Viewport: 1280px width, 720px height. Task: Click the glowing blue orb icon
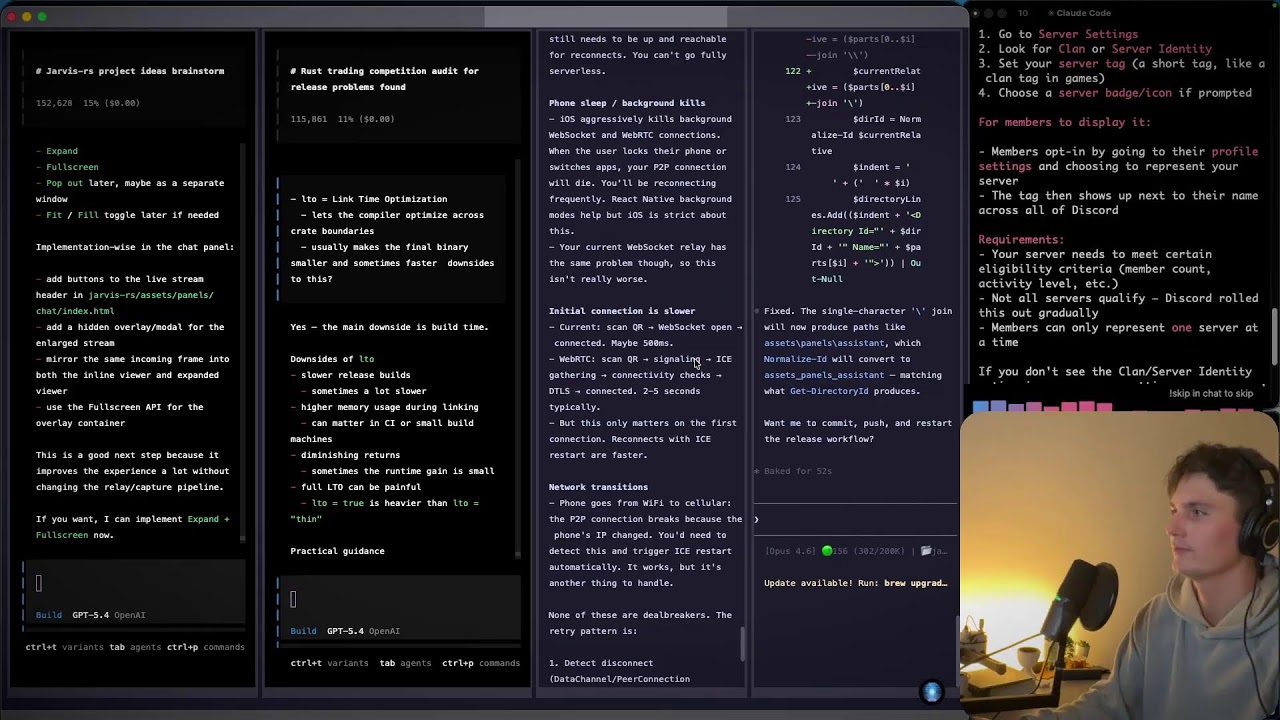click(932, 692)
